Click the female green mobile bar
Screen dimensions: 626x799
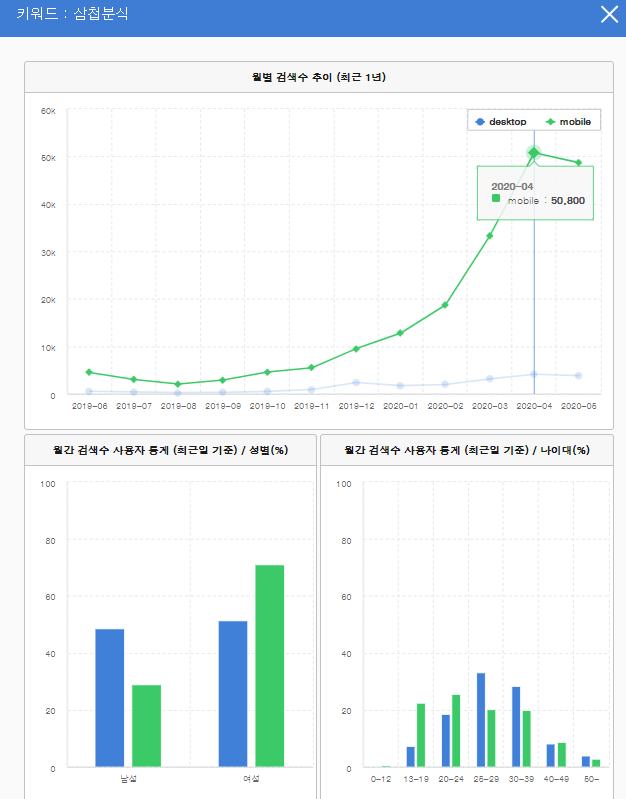(x=270, y=665)
